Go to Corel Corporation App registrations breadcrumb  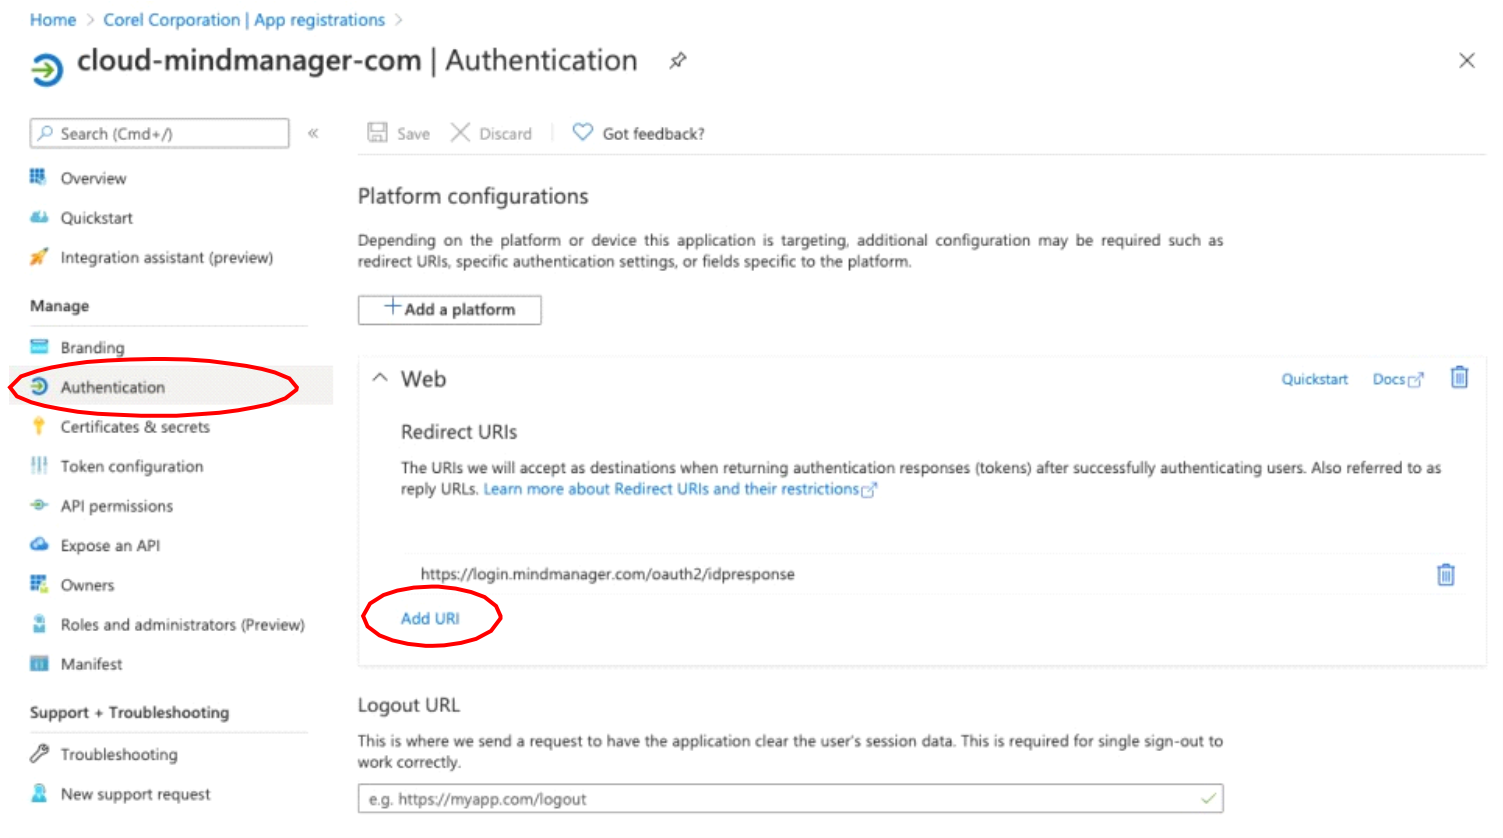(x=244, y=20)
